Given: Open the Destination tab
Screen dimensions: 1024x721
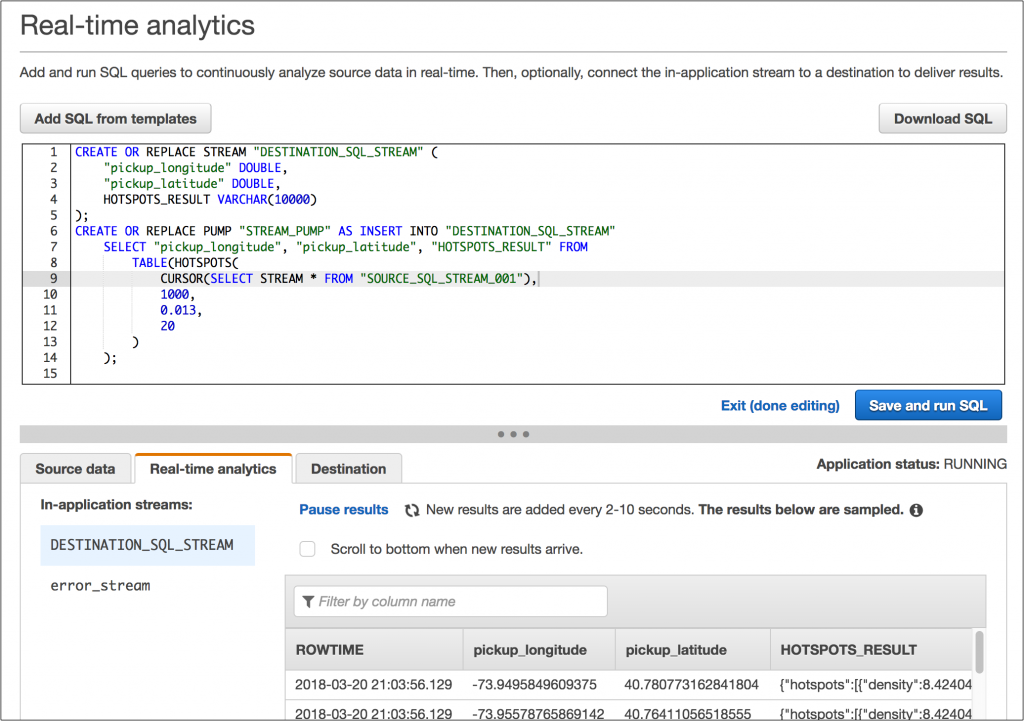Looking at the screenshot, I should click(348, 469).
